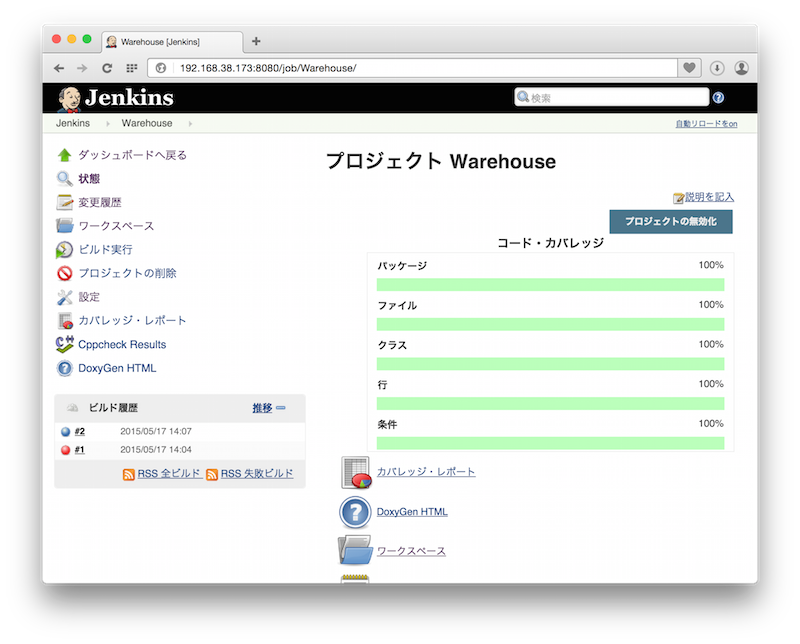This screenshot has height=644, width=800.
Task: Click the build execution clock icon
Action: pos(65,250)
